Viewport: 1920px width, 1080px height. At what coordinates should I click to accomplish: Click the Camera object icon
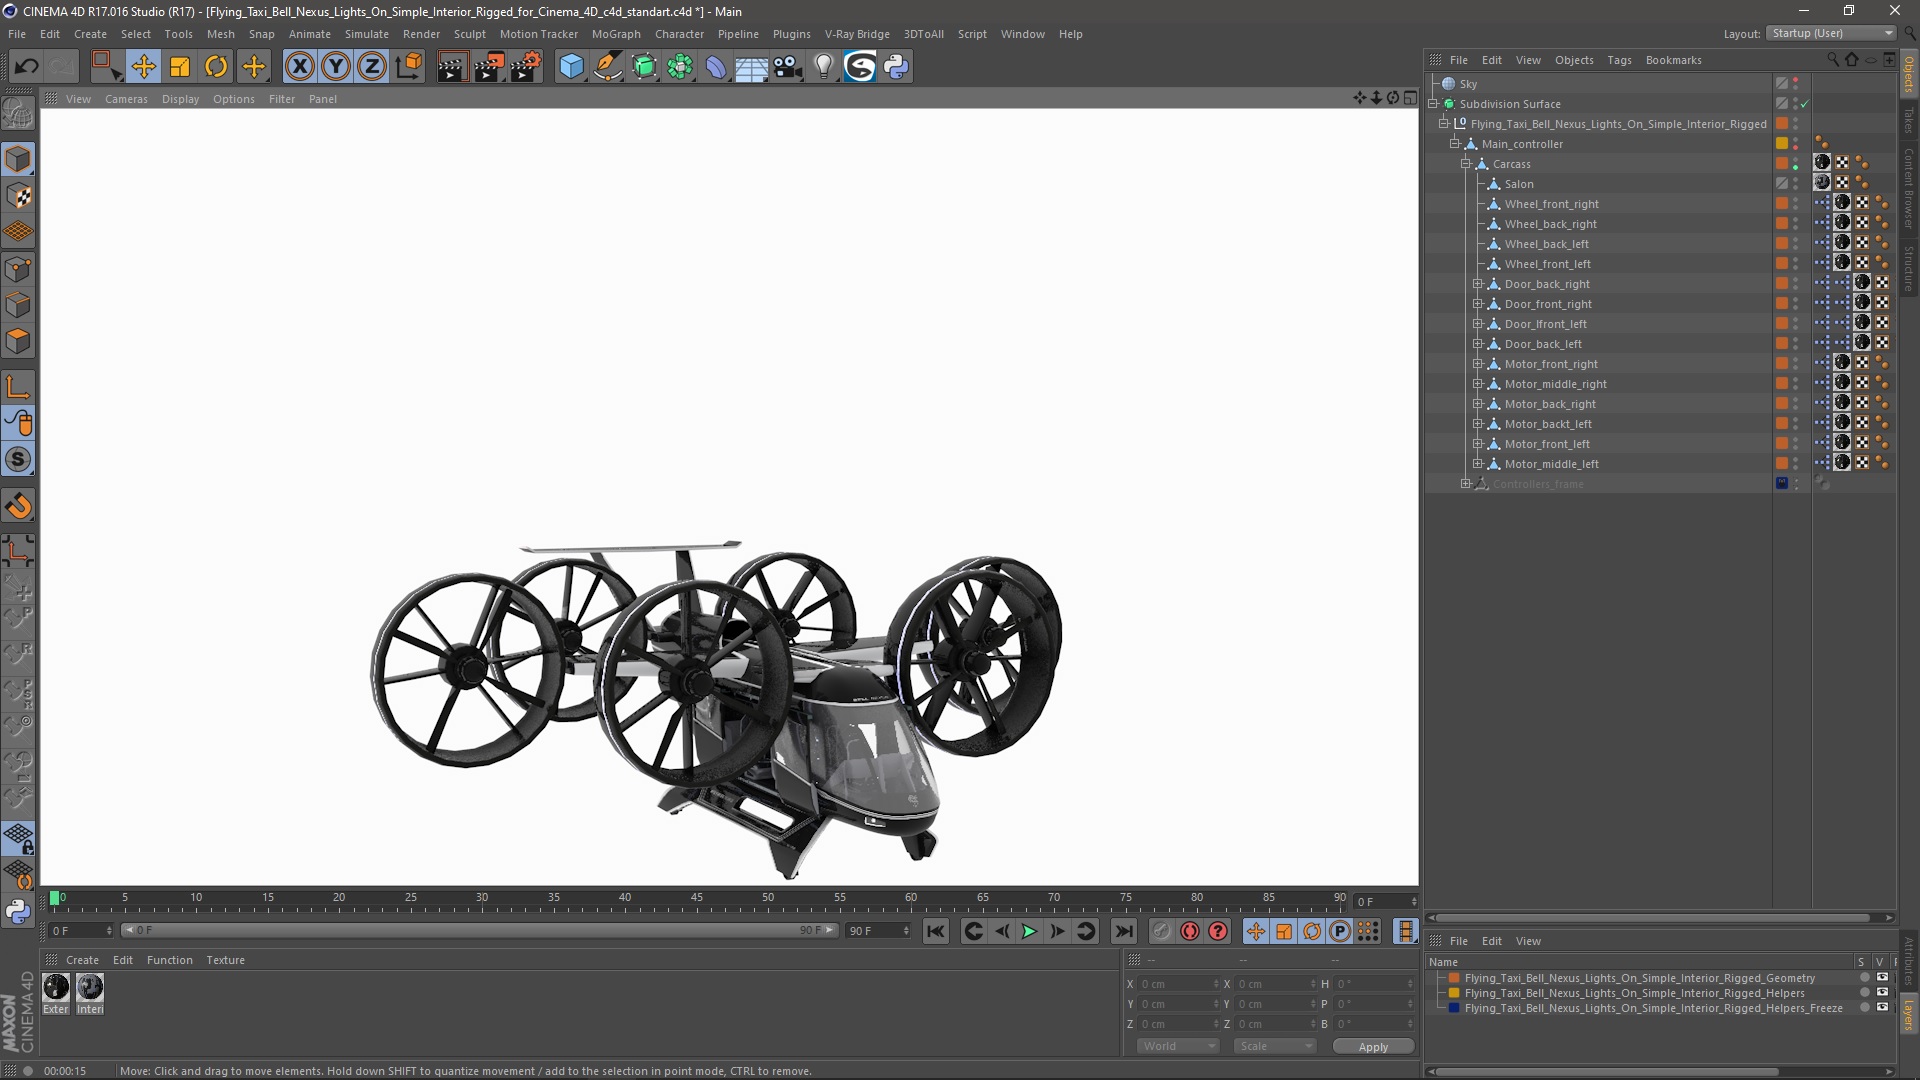pyautogui.click(x=788, y=67)
